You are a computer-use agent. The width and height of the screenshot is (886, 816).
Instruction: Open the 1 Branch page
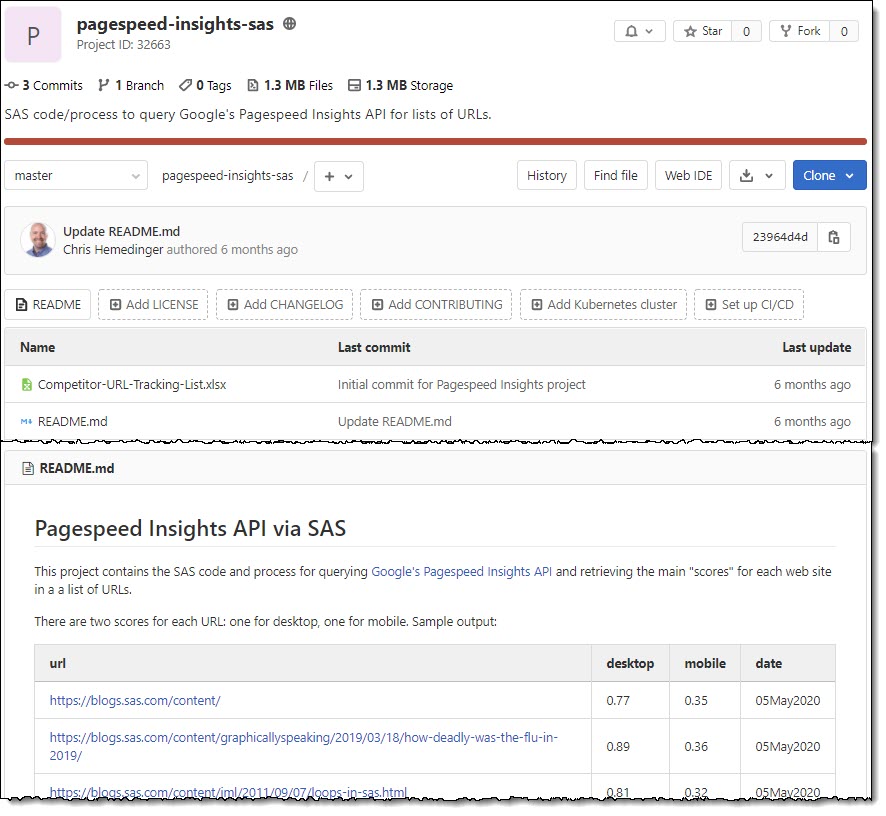131,85
